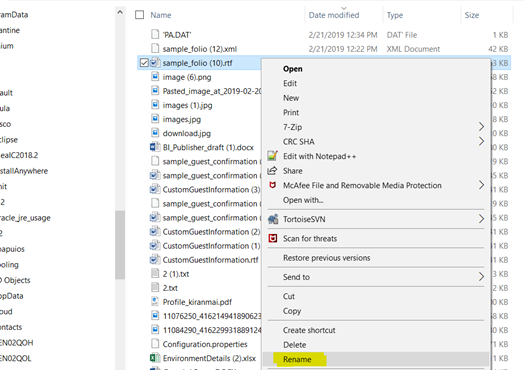Select the '2/21/2019 12:34 PM' date cell
The image size is (525, 370).
click(x=343, y=35)
